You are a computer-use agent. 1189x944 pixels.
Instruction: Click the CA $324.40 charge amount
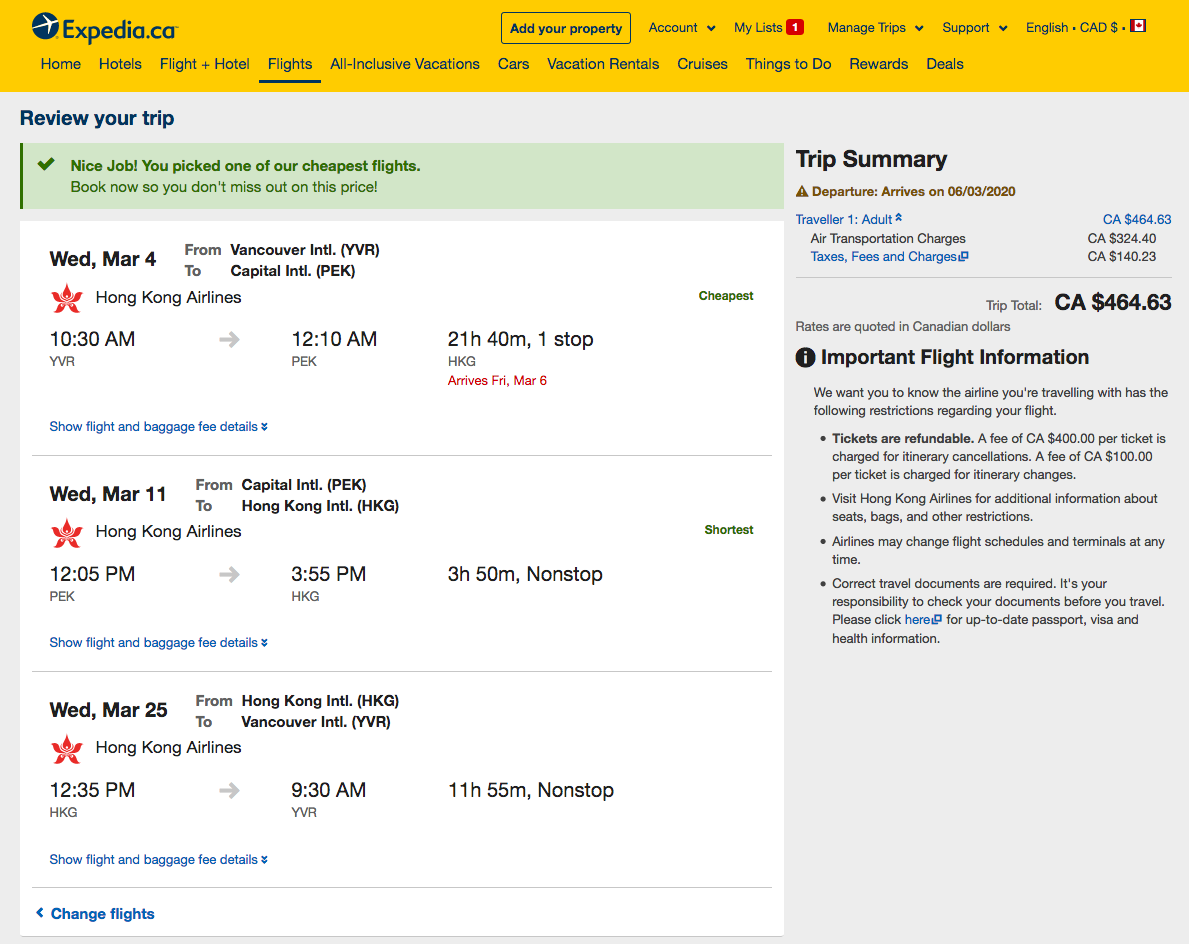coord(1122,239)
